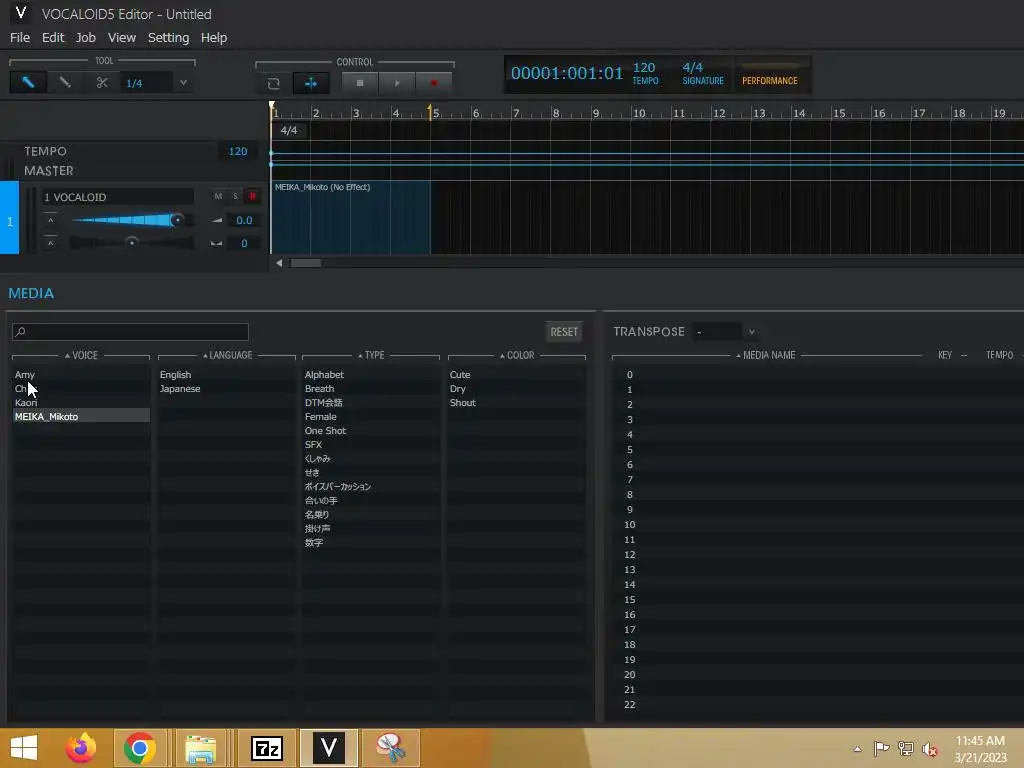Open the Help menu

214,38
